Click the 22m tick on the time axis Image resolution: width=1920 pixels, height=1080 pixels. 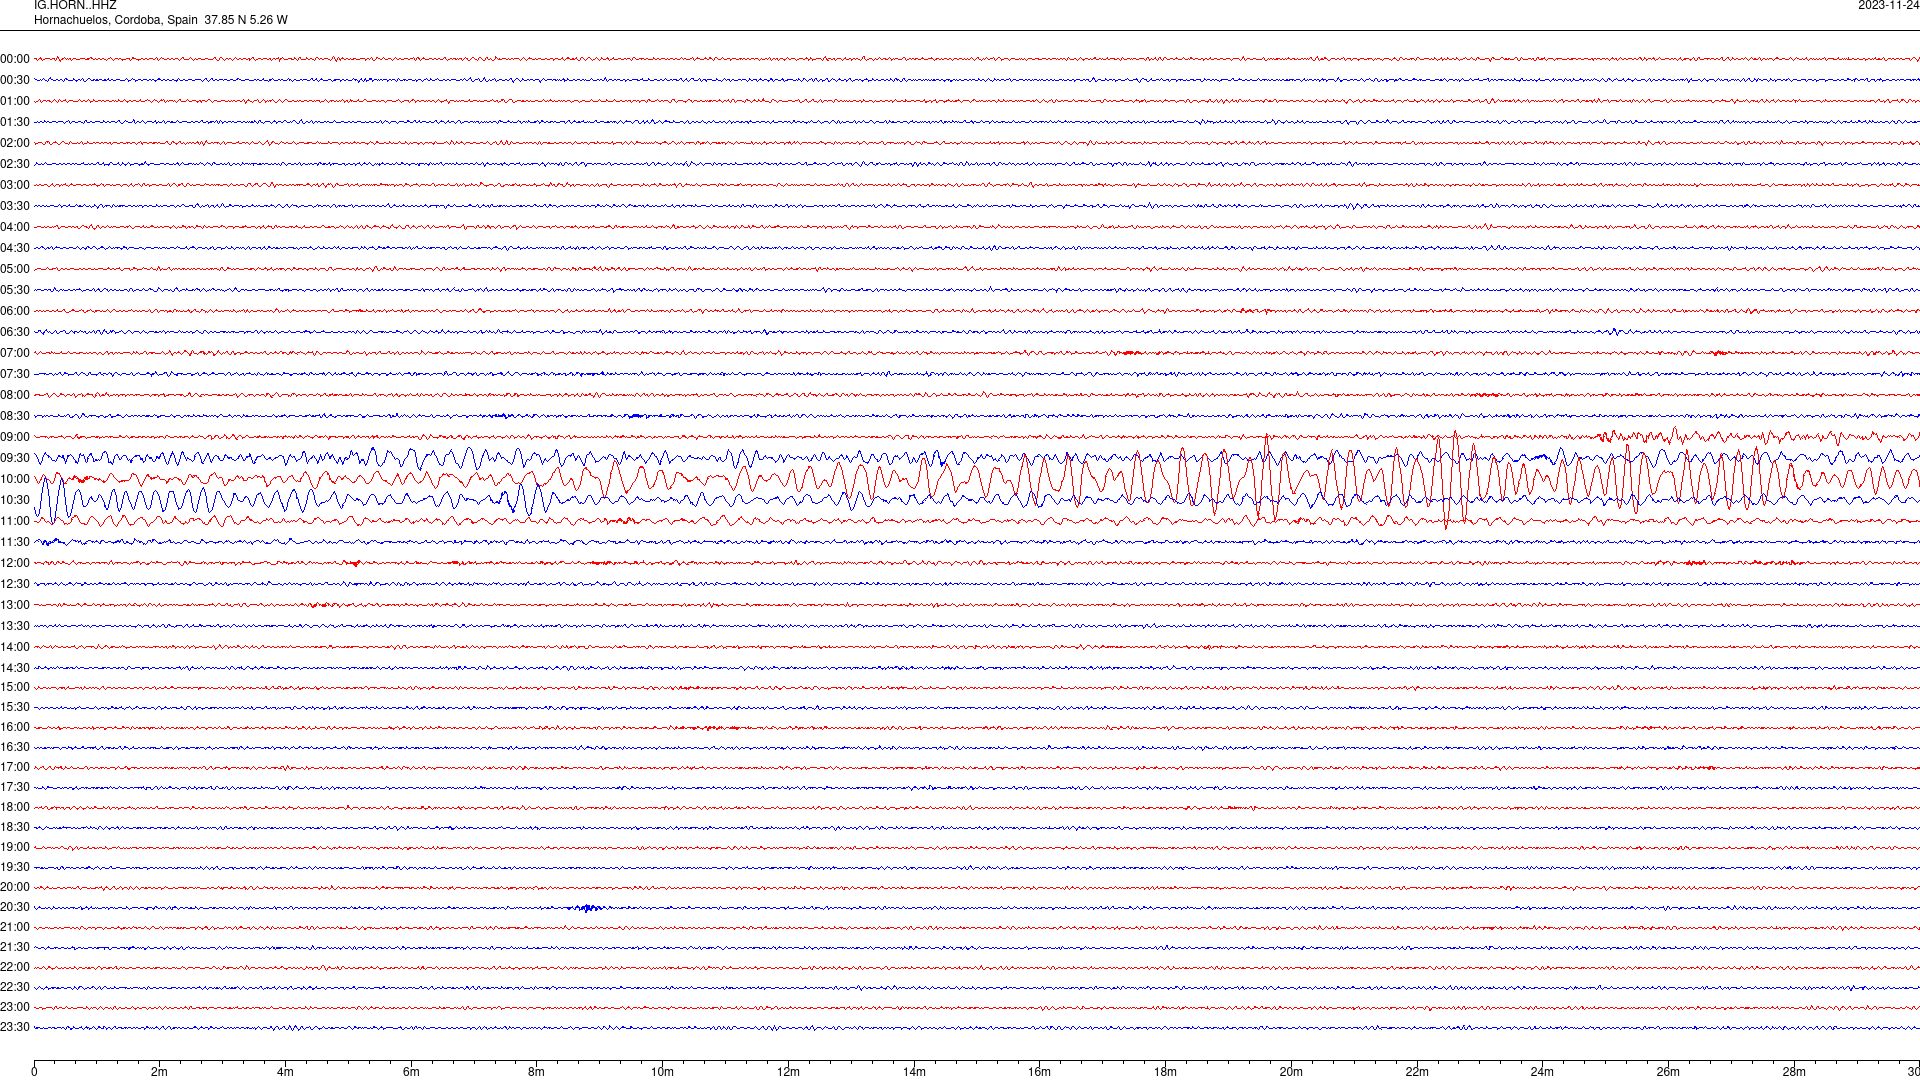1417,1072
